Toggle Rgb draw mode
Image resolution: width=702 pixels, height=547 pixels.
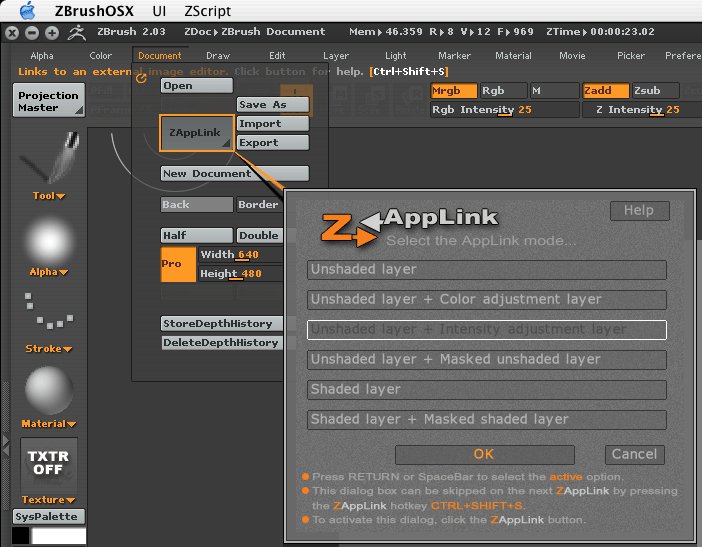point(503,91)
